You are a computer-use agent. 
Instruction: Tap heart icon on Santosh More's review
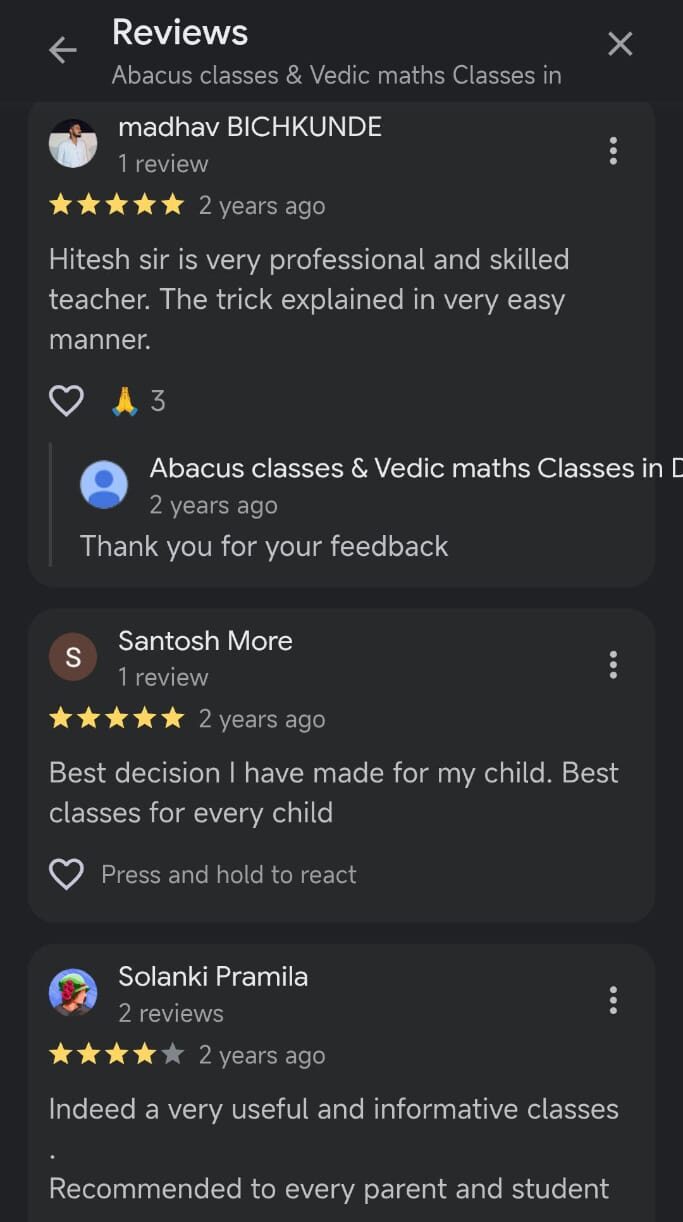[67, 875]
